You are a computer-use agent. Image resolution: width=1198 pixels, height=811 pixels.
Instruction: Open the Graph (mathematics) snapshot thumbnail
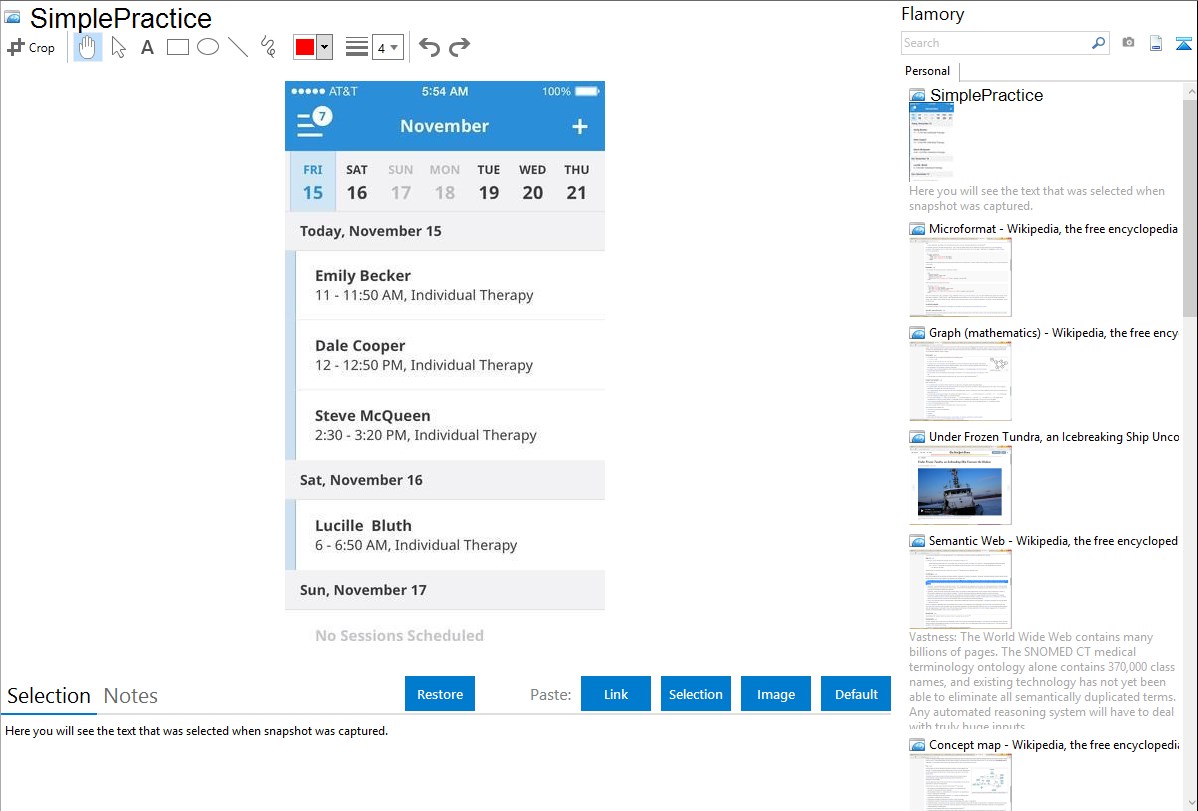coord(960,381)
